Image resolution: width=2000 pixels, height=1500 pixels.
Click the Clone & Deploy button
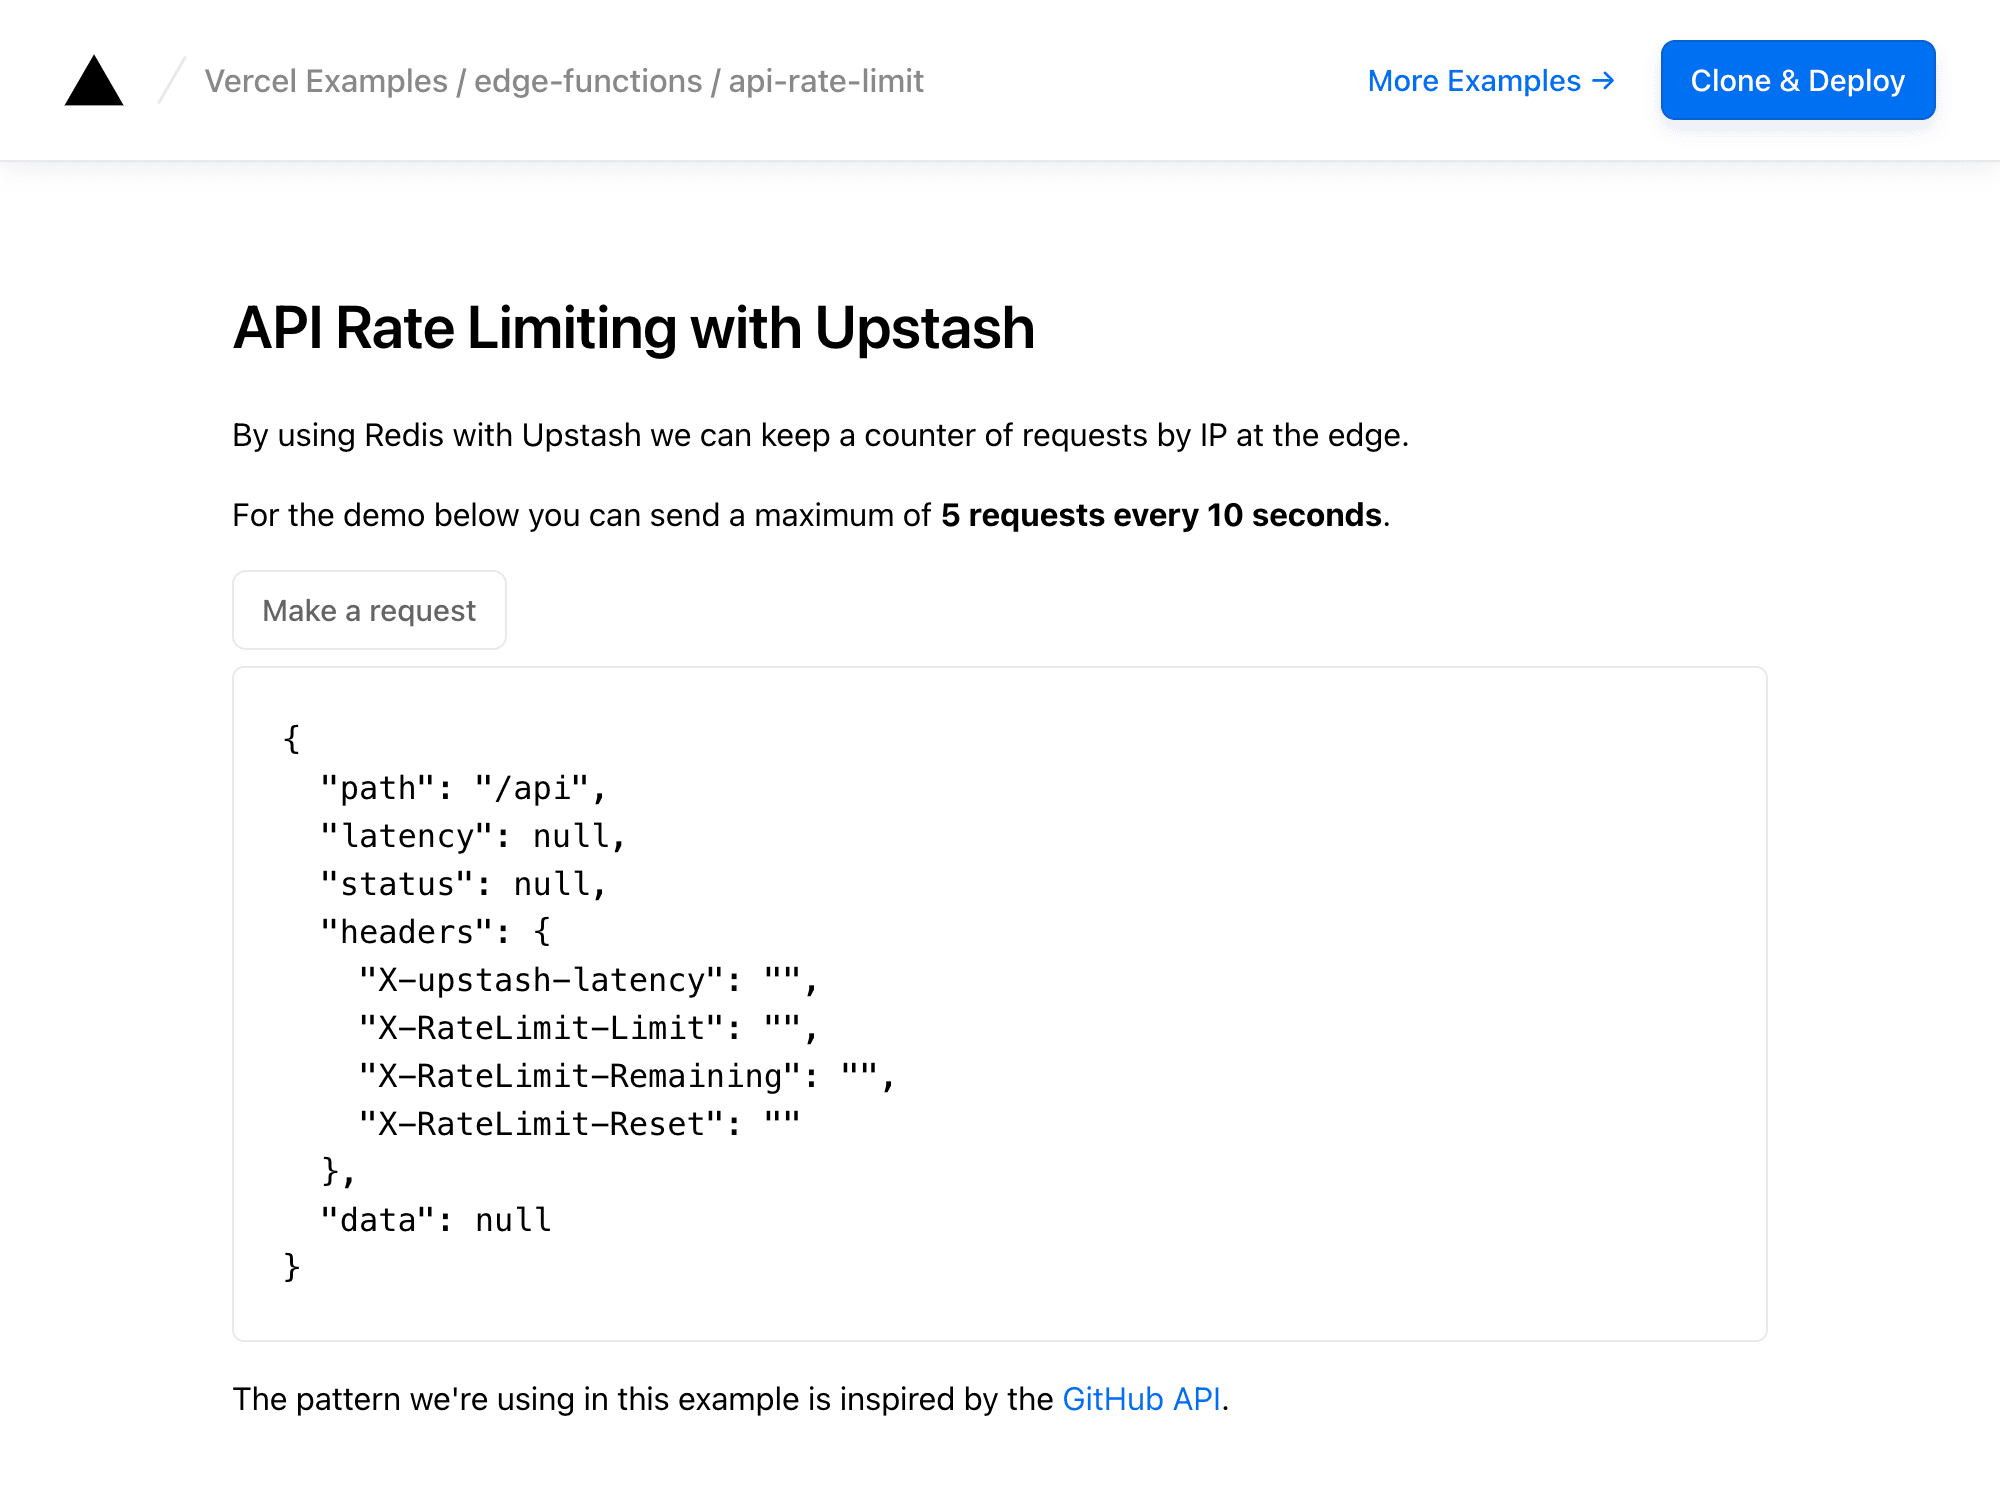tap(1798, 80)
